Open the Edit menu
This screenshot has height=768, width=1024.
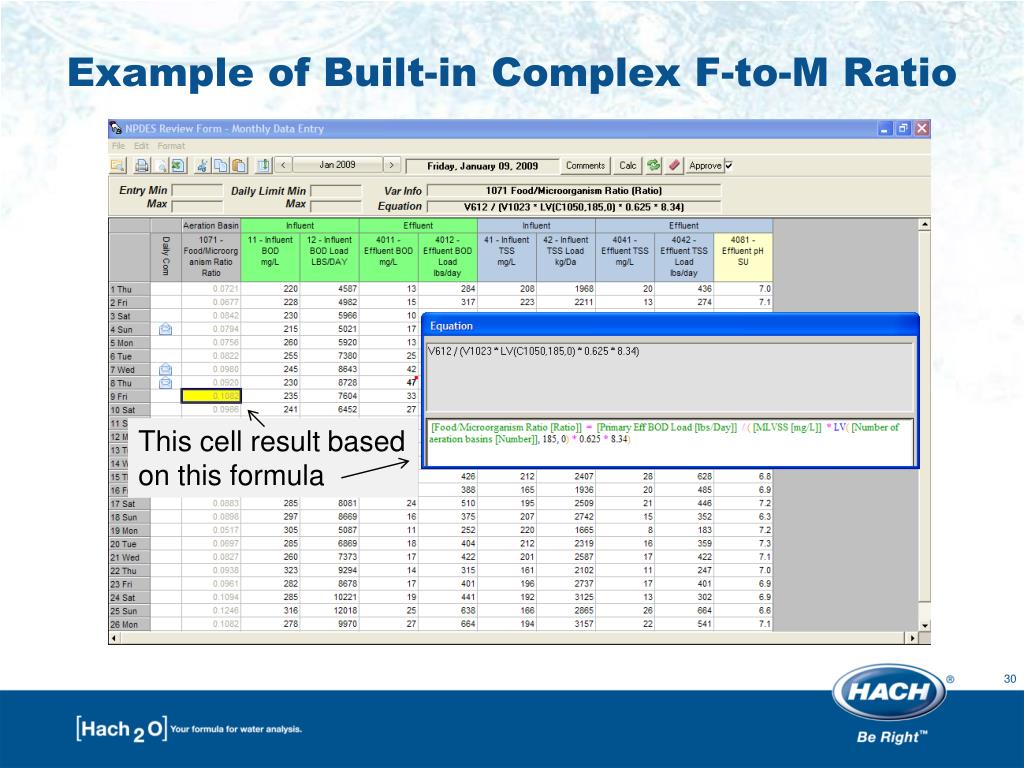(142, 146)
